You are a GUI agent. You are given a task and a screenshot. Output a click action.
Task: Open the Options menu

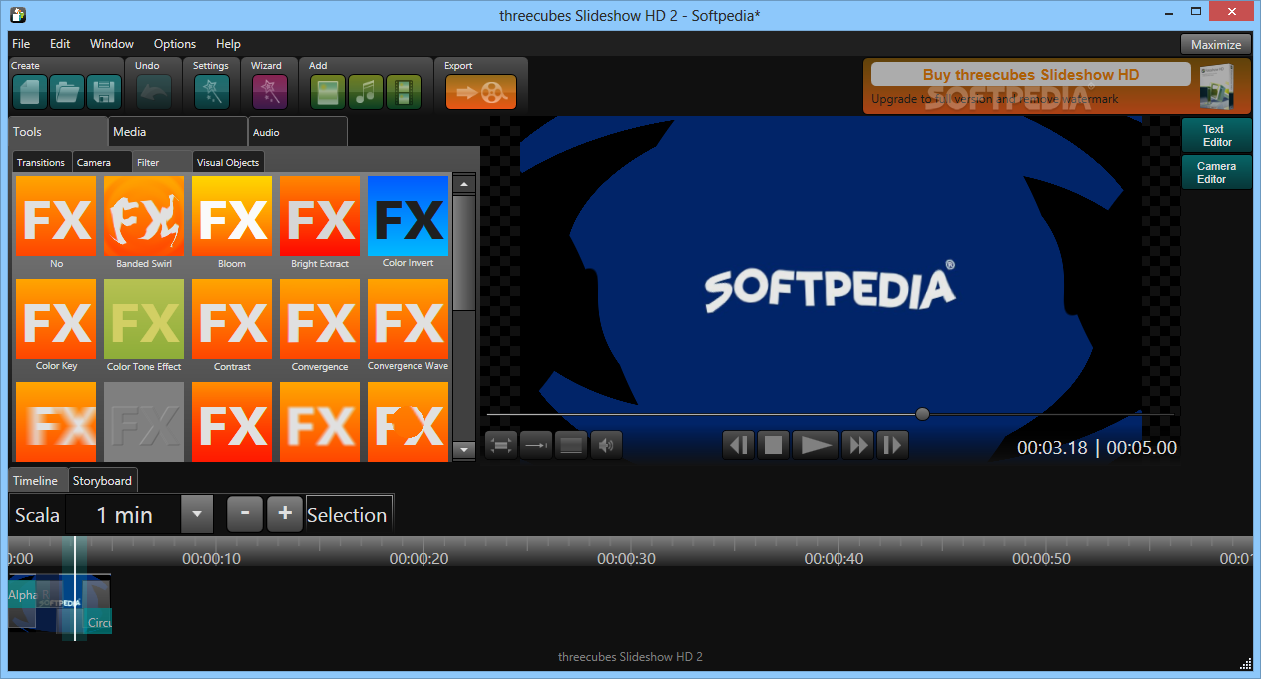point(175,44)
